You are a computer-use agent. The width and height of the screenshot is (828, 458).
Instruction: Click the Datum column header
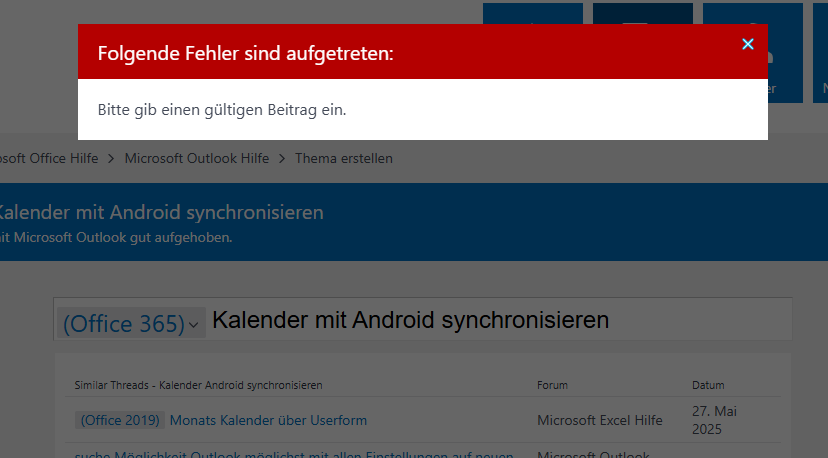(708, 385)
